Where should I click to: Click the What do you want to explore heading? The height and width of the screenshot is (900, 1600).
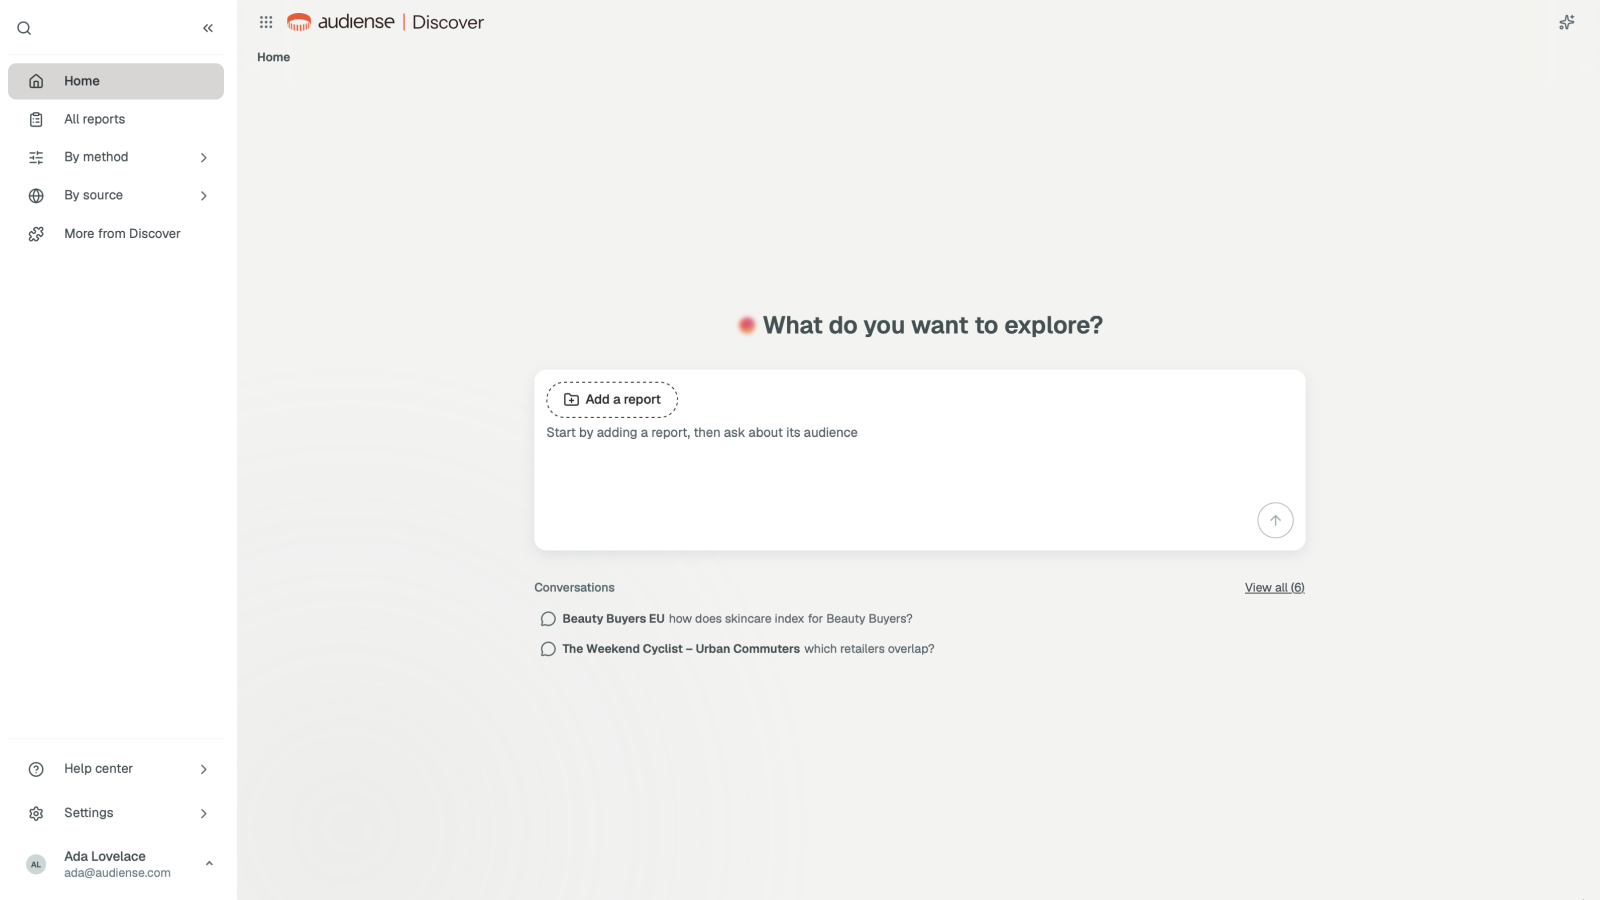pos(933,325)
